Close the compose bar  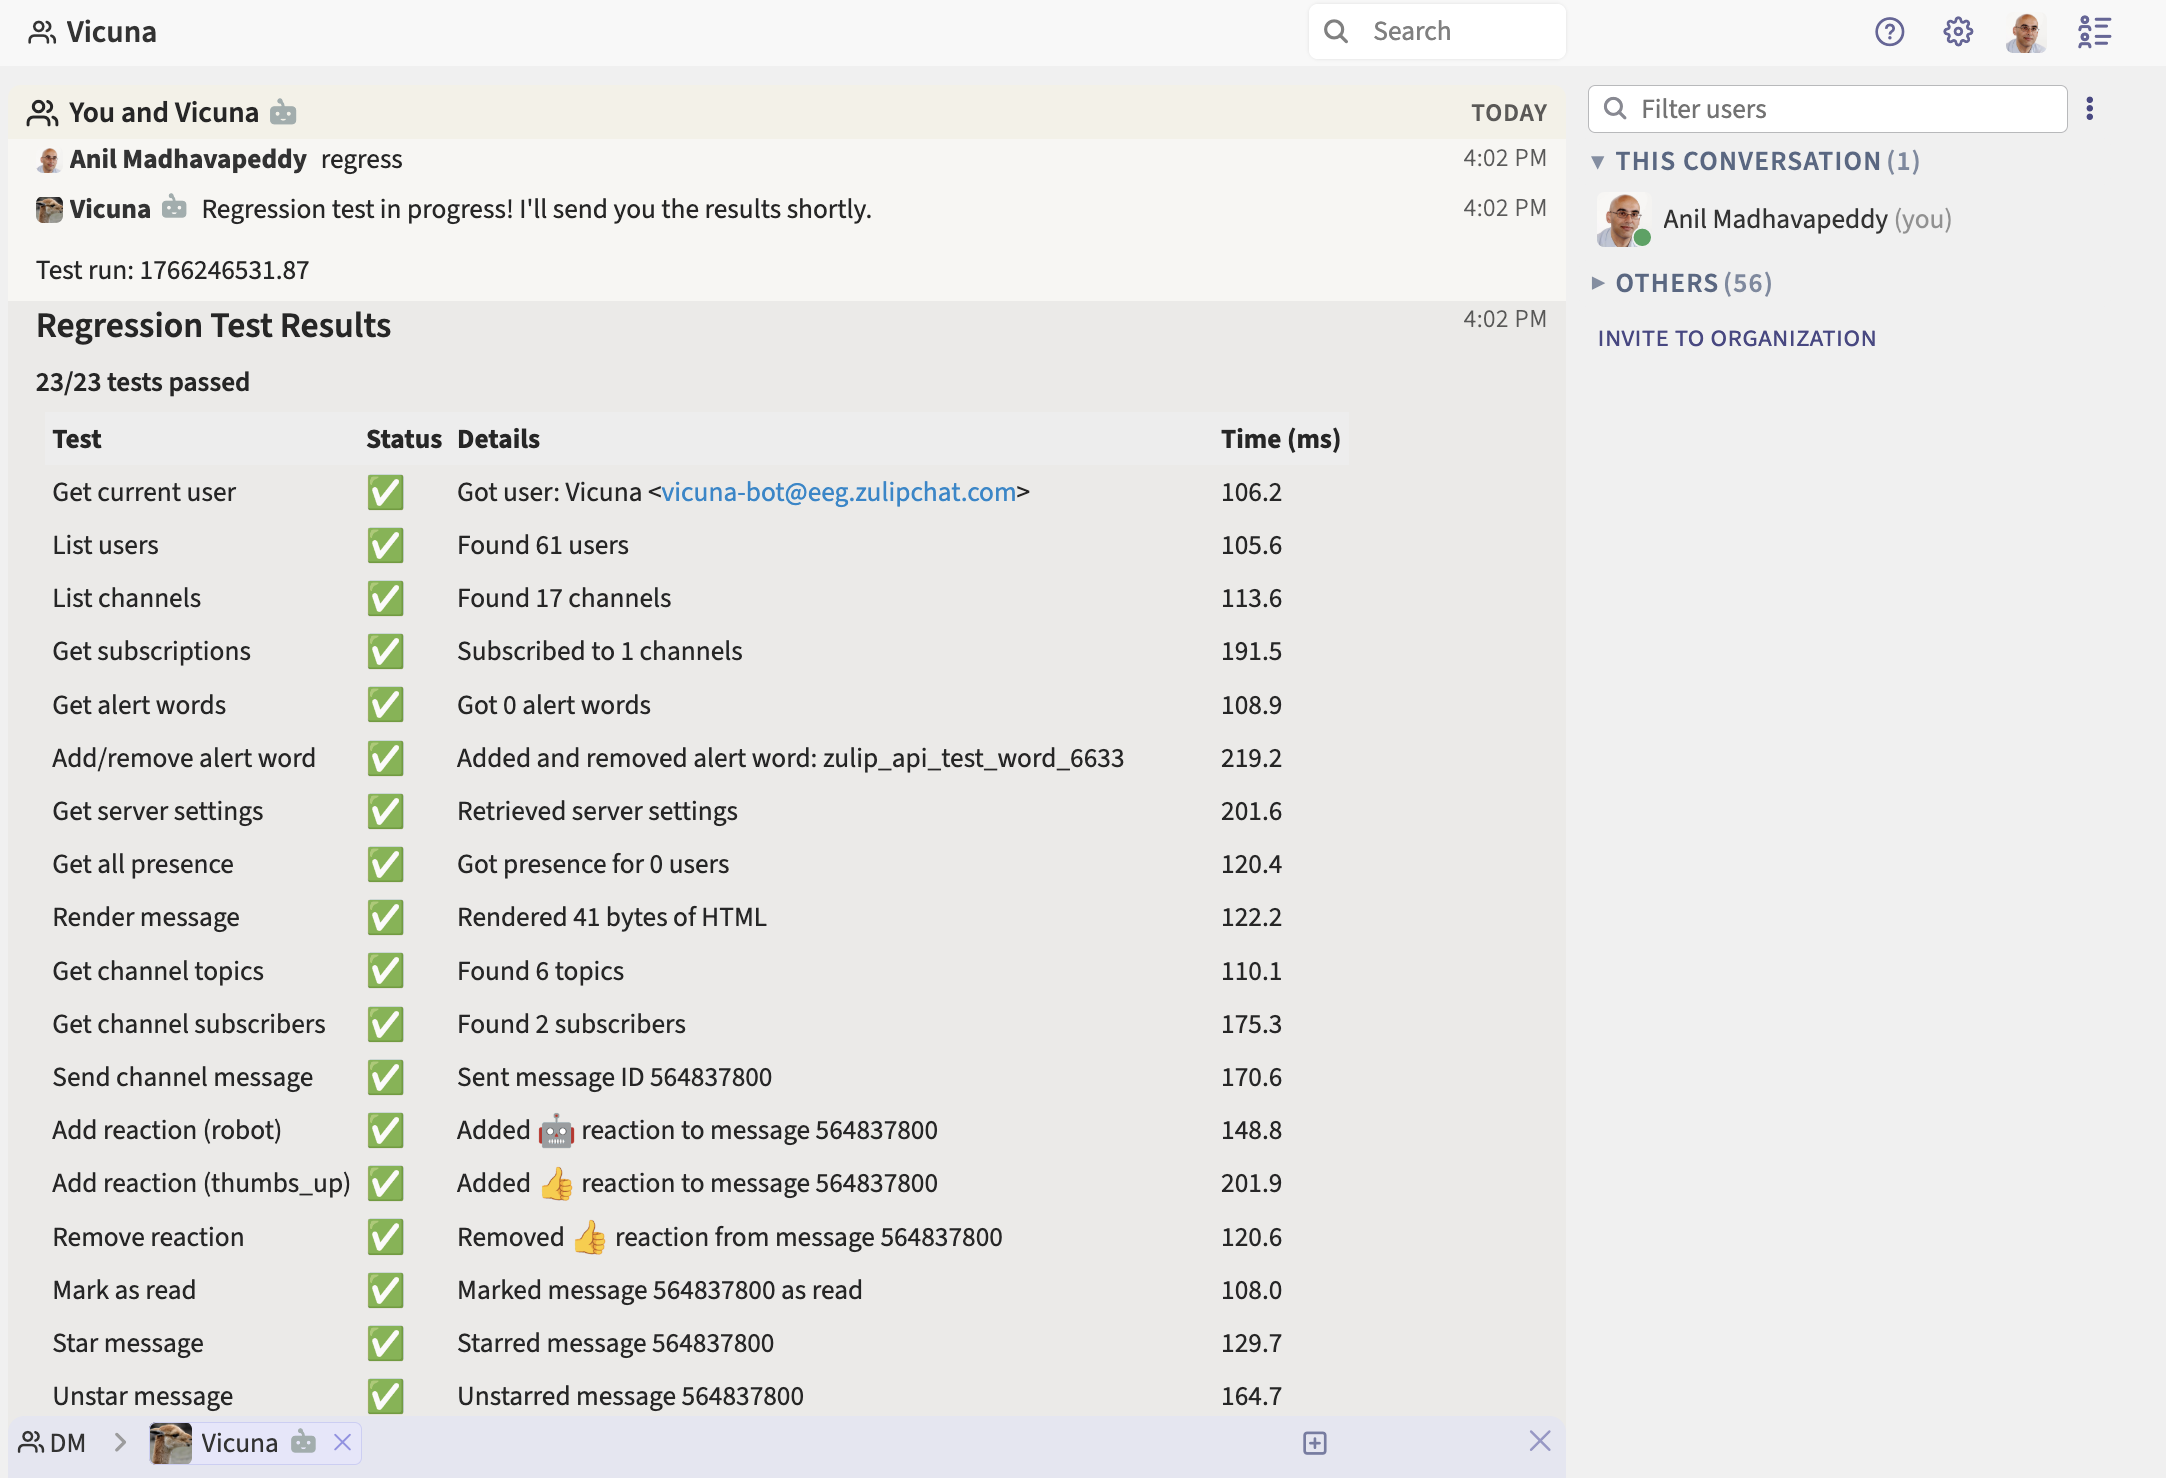1539,1441
